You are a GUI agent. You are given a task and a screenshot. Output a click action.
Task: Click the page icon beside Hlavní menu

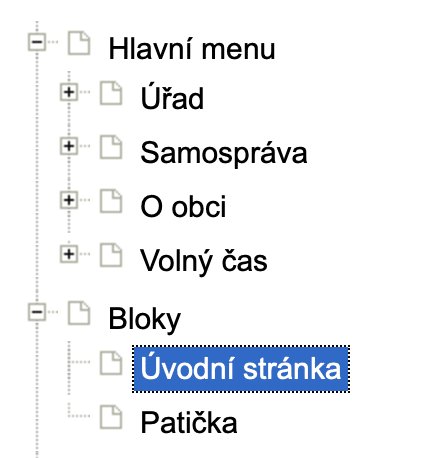click(79, 43)
